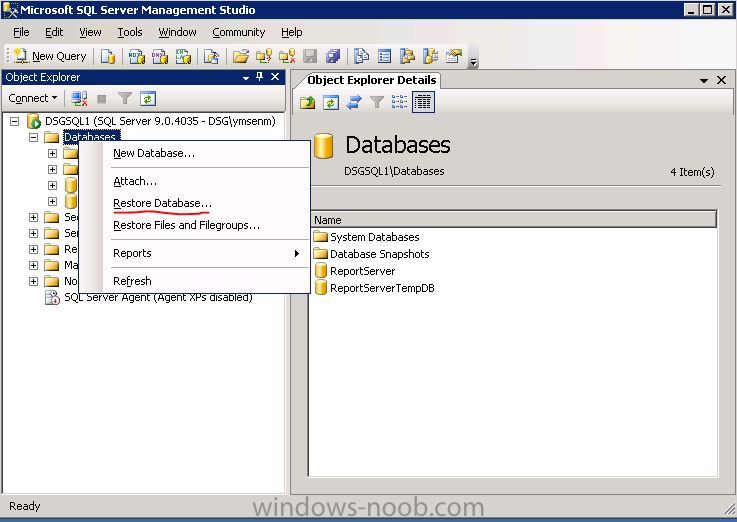Open the Connect dropdown in Object Explorer

pos(32,98)
